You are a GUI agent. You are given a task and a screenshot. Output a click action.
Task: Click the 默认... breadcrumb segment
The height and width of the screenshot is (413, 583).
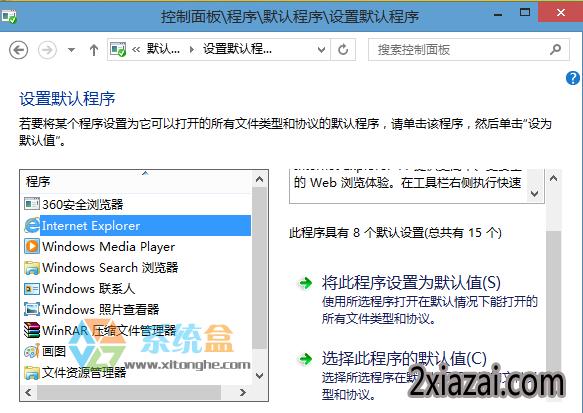coord(163,49)
